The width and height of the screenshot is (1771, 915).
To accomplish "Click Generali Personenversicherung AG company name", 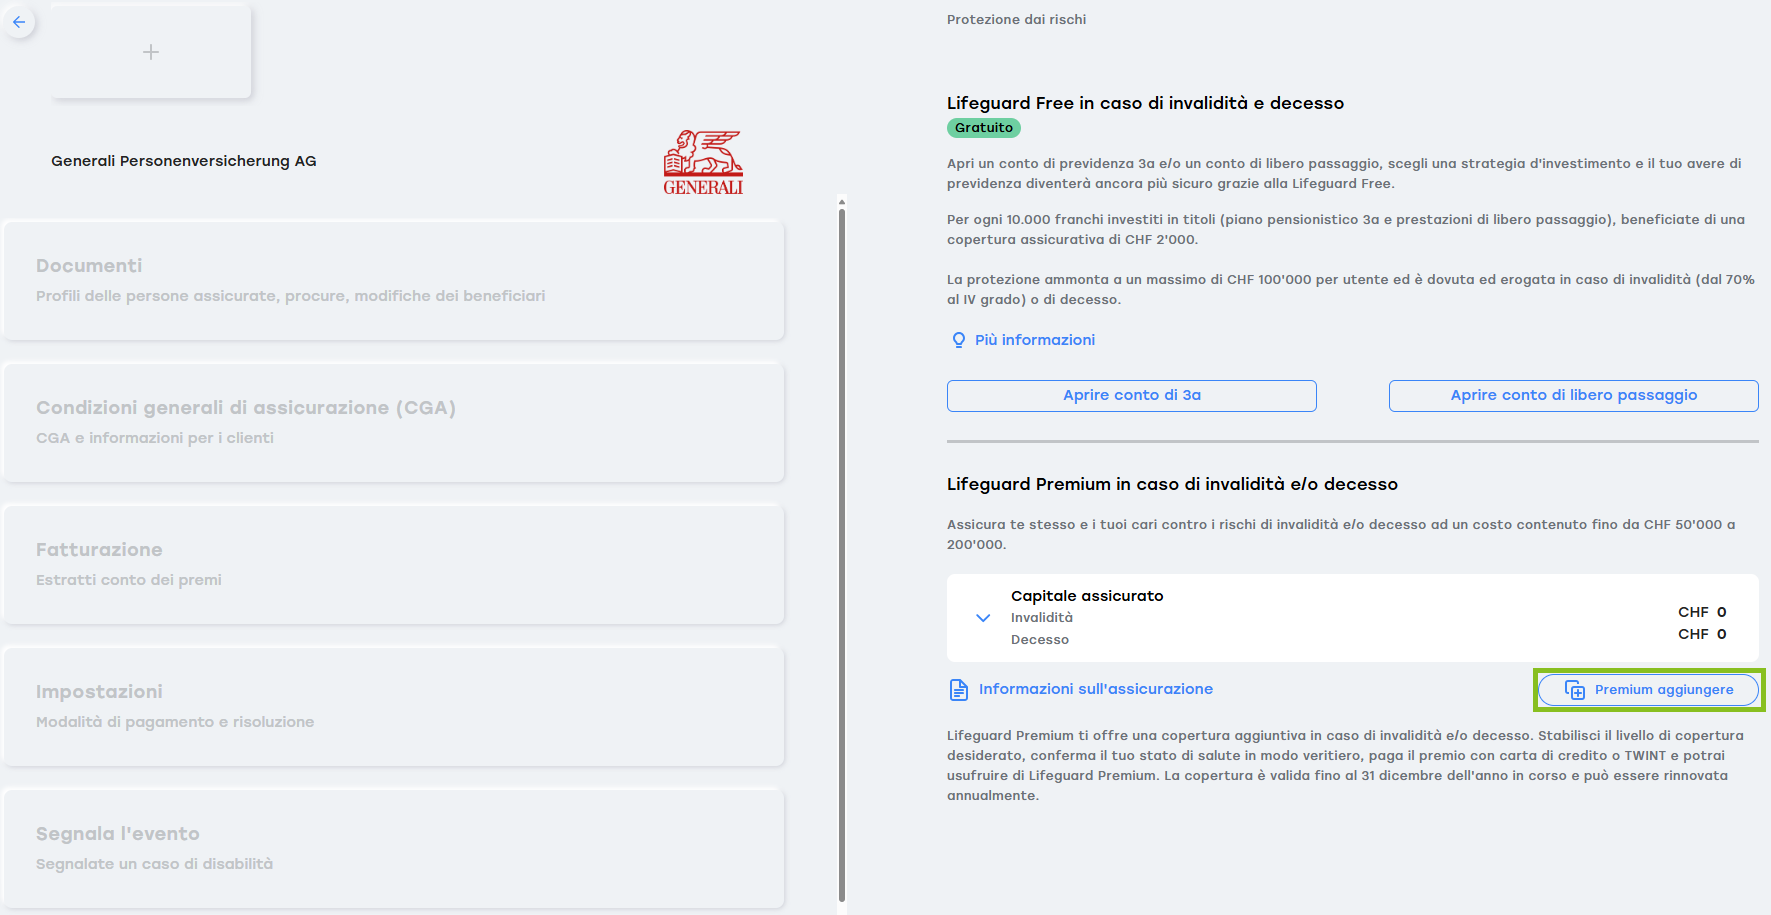I will click(x=184, y=161).
